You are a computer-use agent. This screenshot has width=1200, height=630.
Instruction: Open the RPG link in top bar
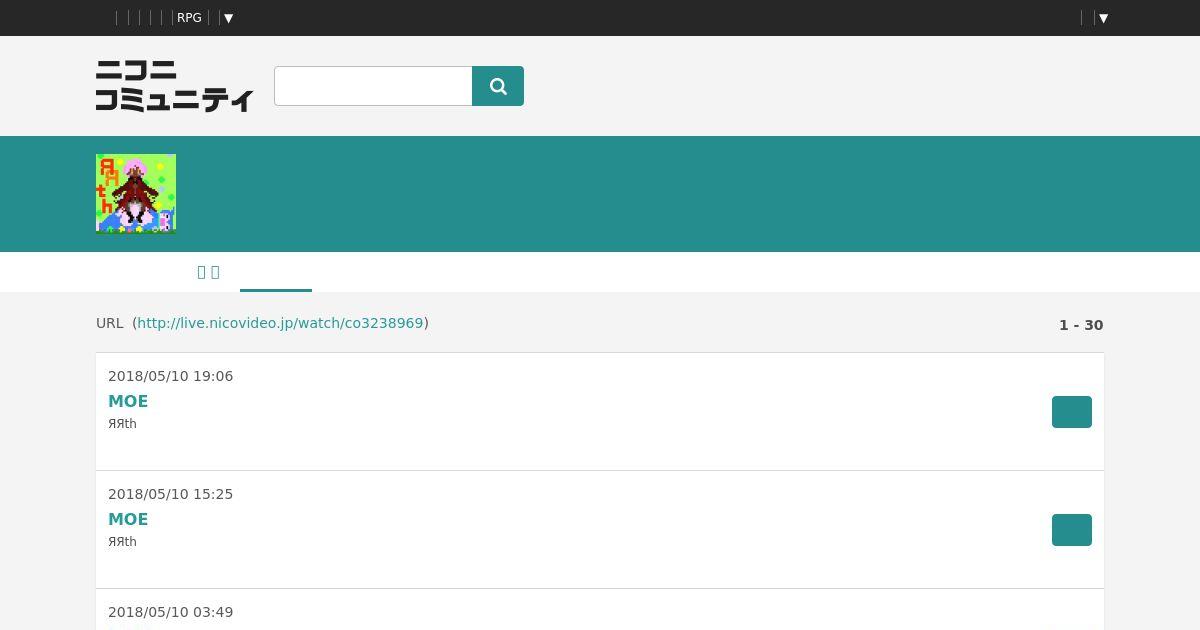click(189, 18)
